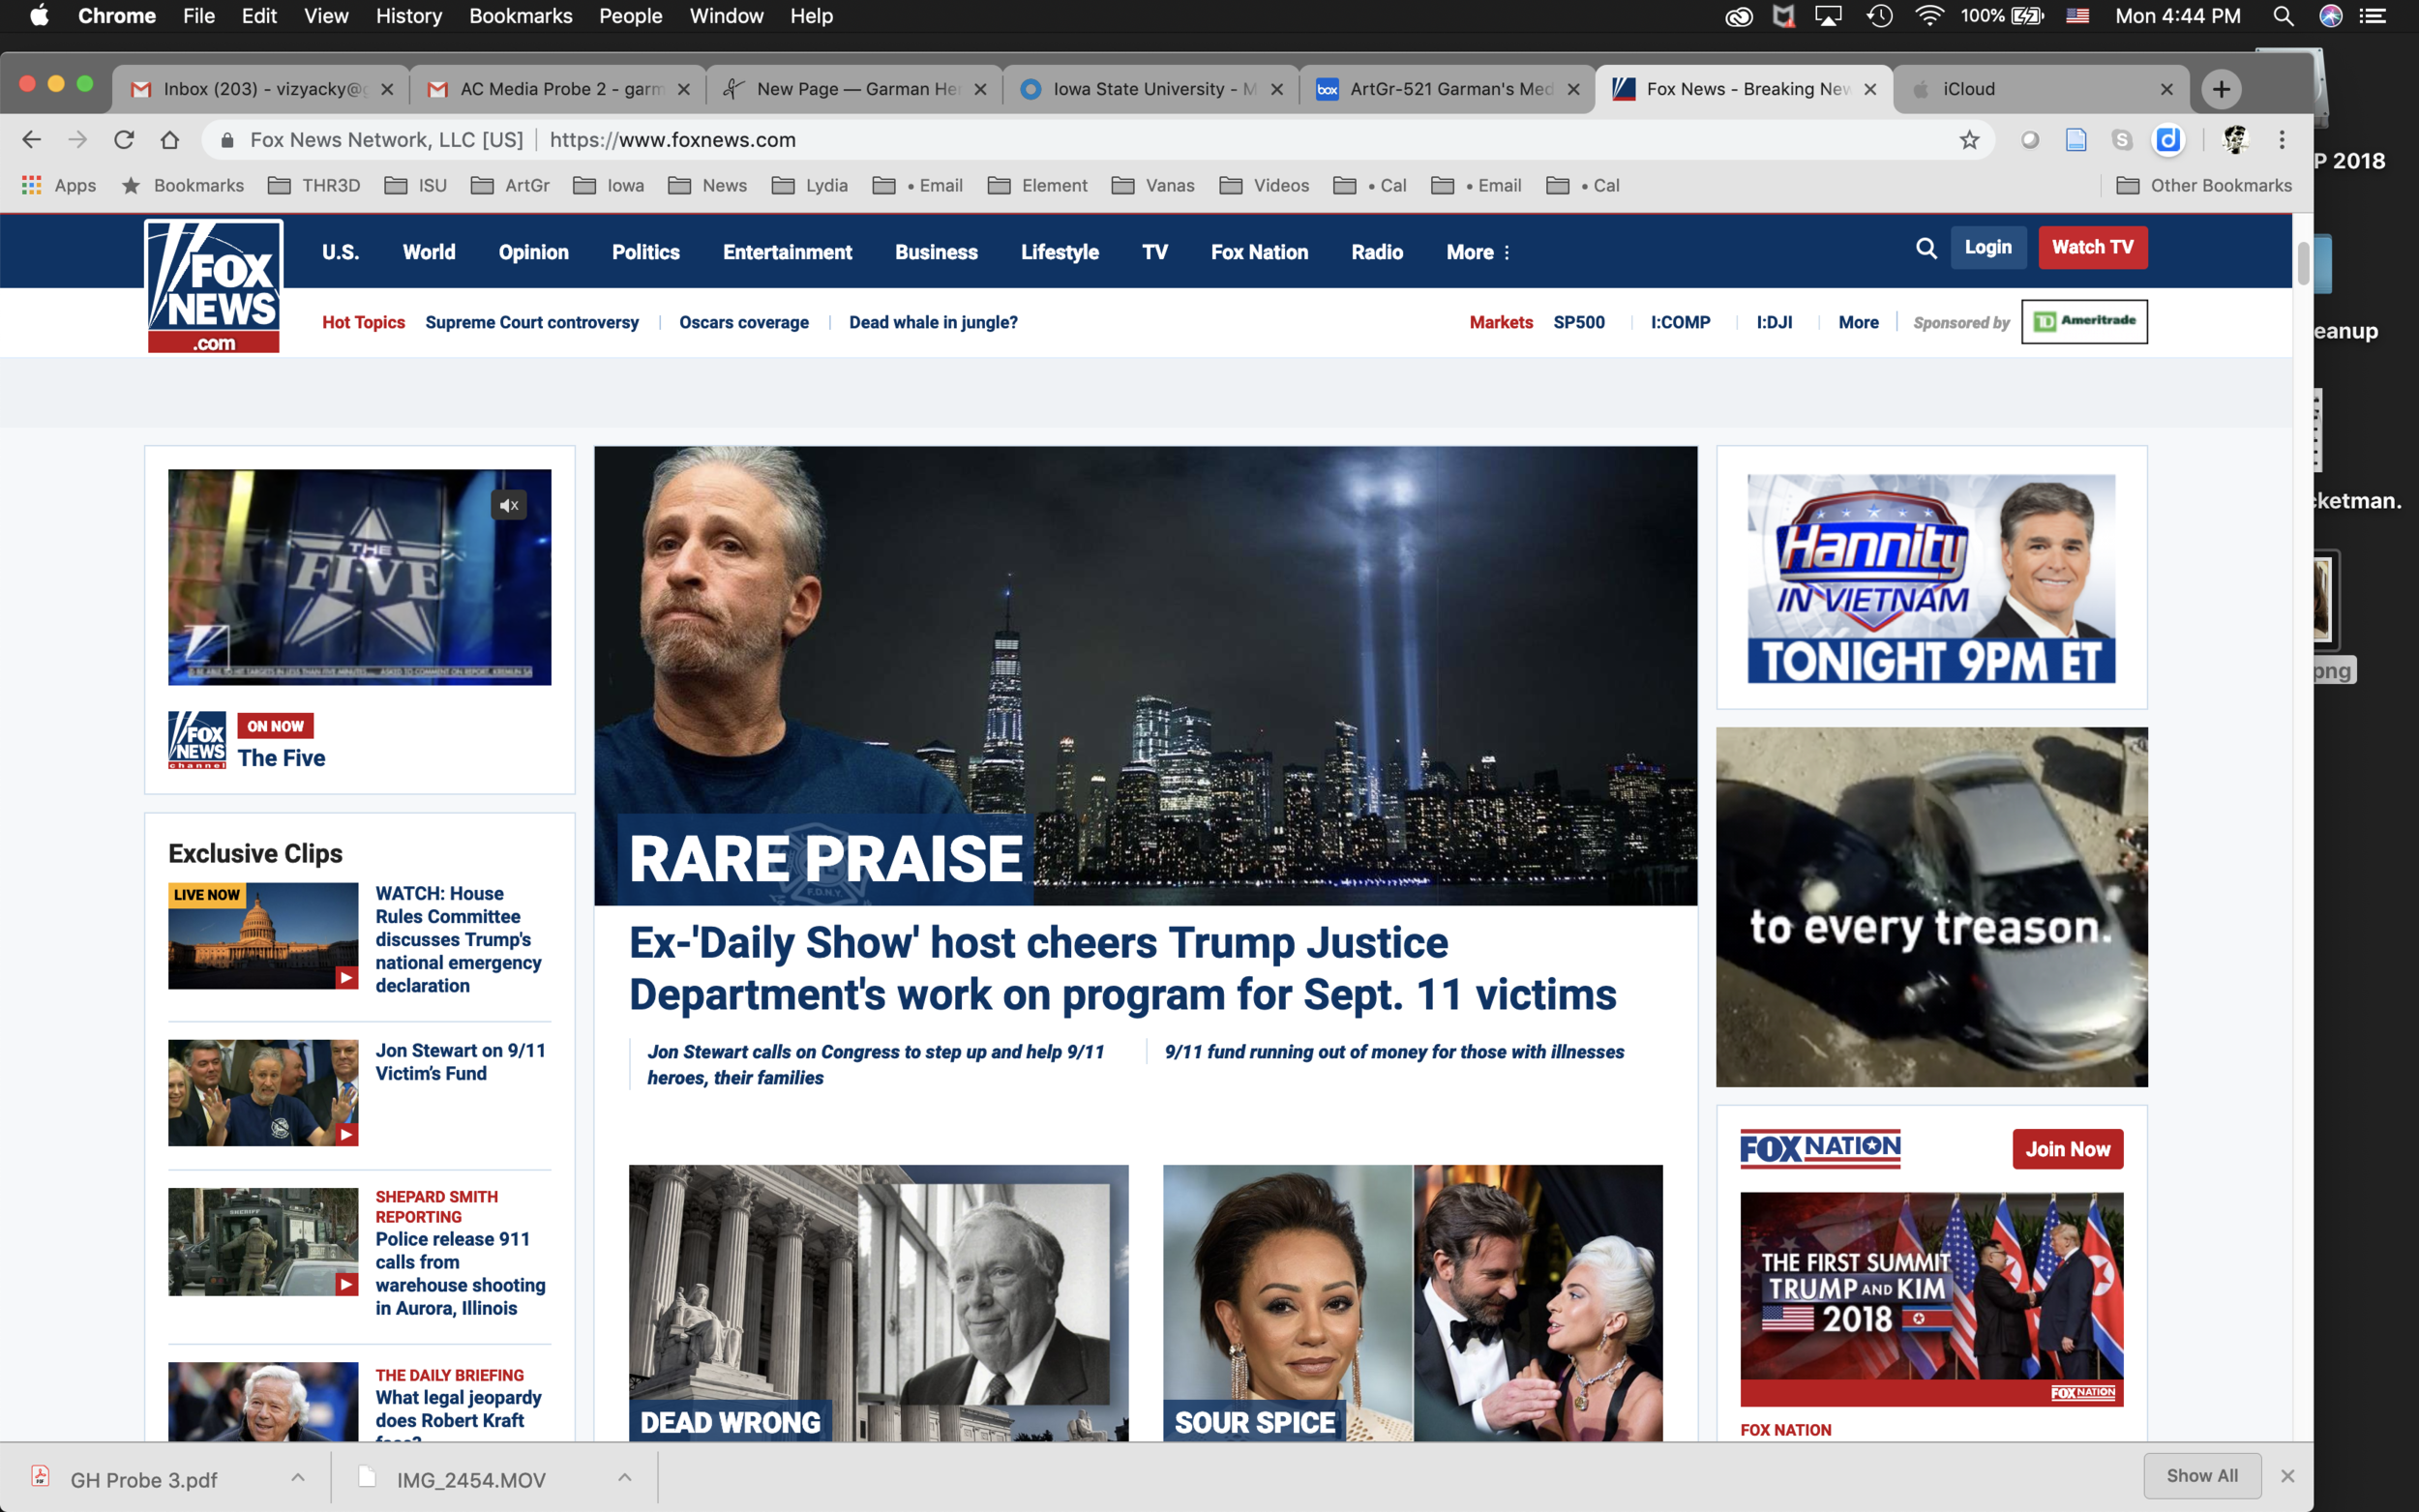Open the News bookmarks folder
The height and width of the screenshot is (1512, 2419).
[x=707, y=186]
